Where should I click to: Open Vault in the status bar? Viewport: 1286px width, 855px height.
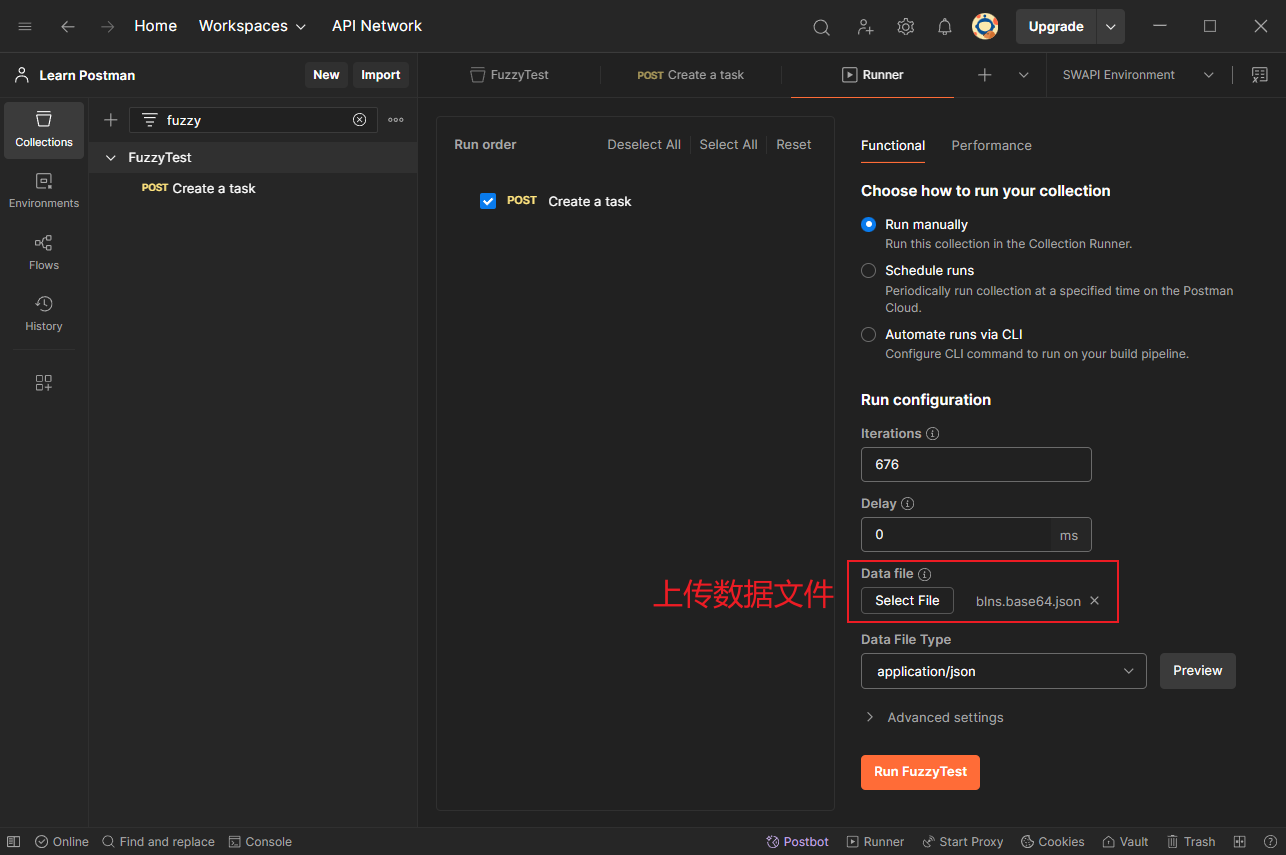1125,842
